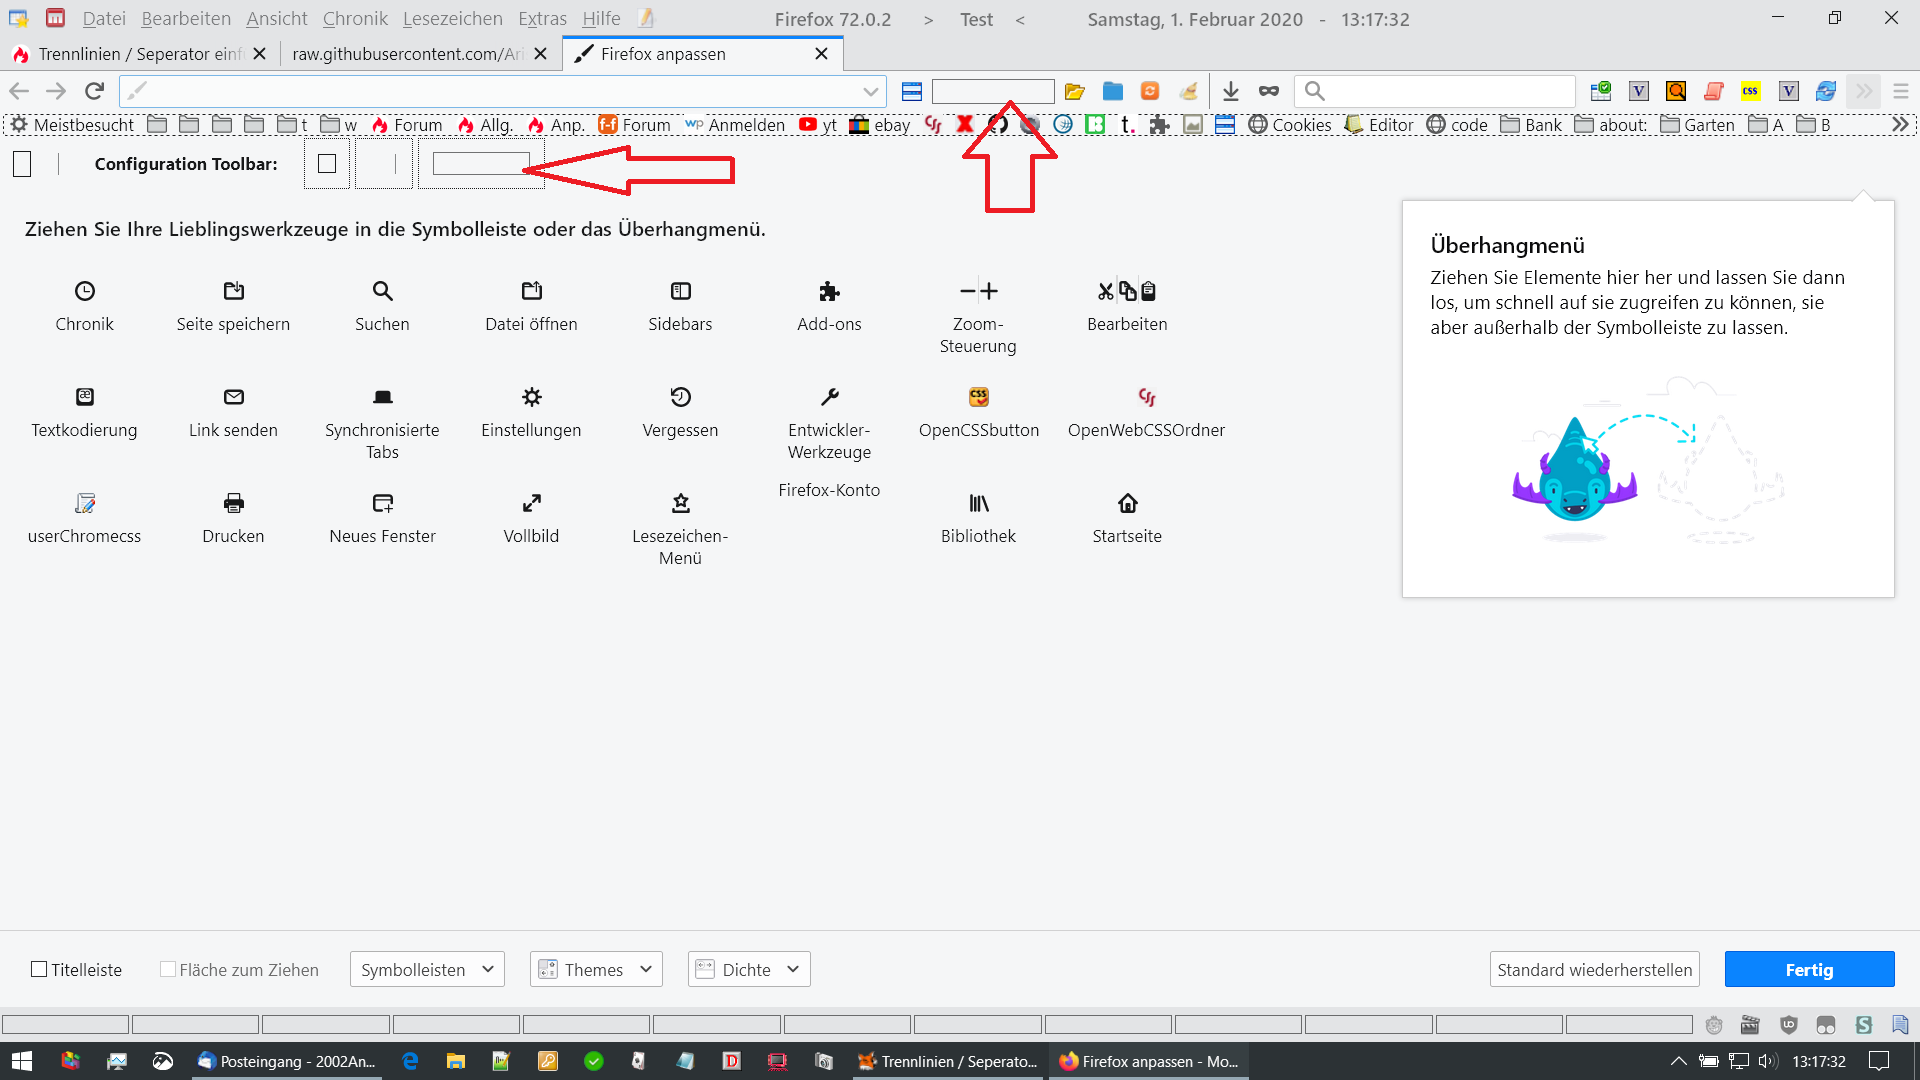
Task: Enable the Titelleiste checkbox
Action: [39, 969]
